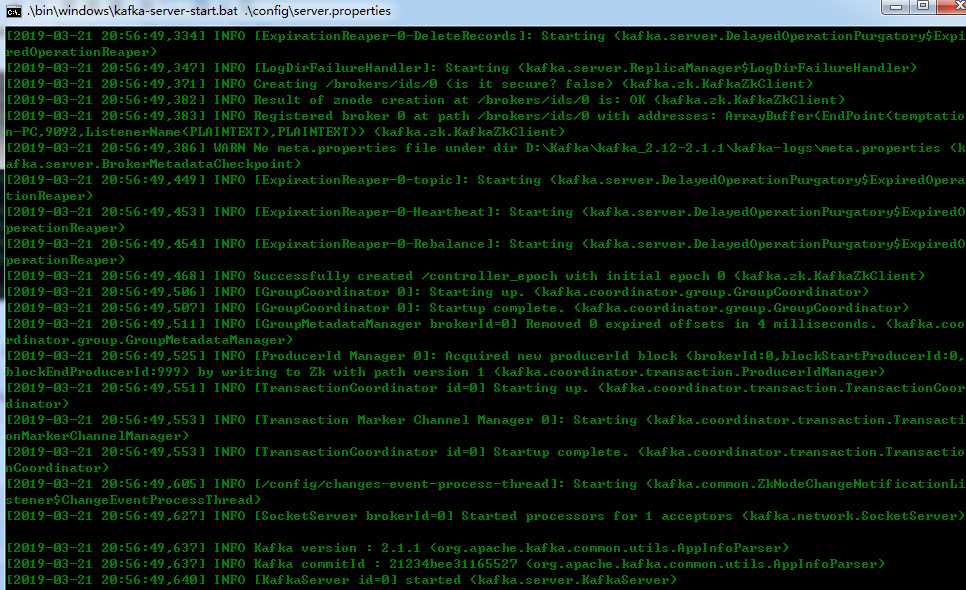This screenshot has height=590, width=966.
Task: Click the GroupCoordinator 'Starting up.' line
Action: coord(437,292)
